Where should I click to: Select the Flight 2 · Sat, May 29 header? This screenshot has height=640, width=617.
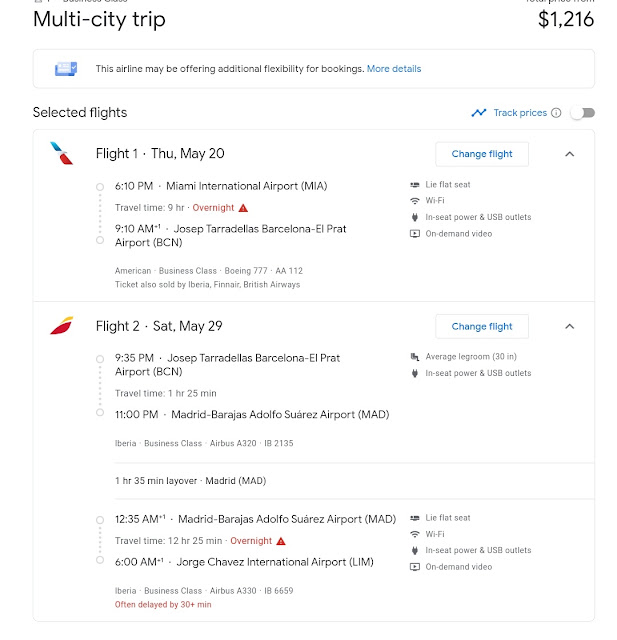[159, 326]
